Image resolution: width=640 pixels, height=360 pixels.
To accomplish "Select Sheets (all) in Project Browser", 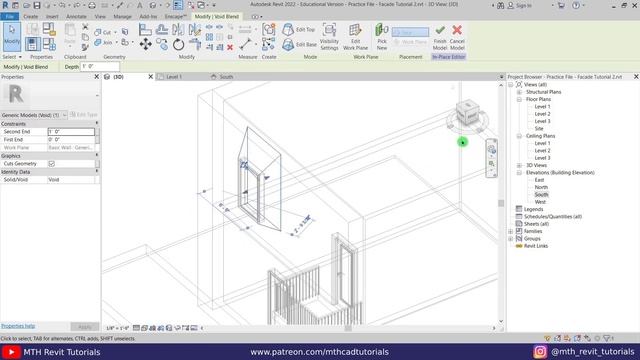I will [x=536, y=224].
